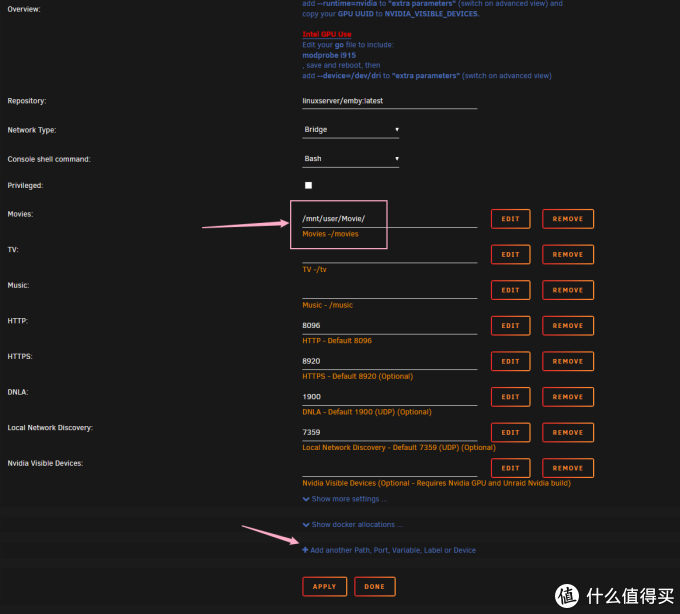Click the 'HTTP - Default 8096' description
This screenshot has width=680, height=614.
tap(337, 341)
